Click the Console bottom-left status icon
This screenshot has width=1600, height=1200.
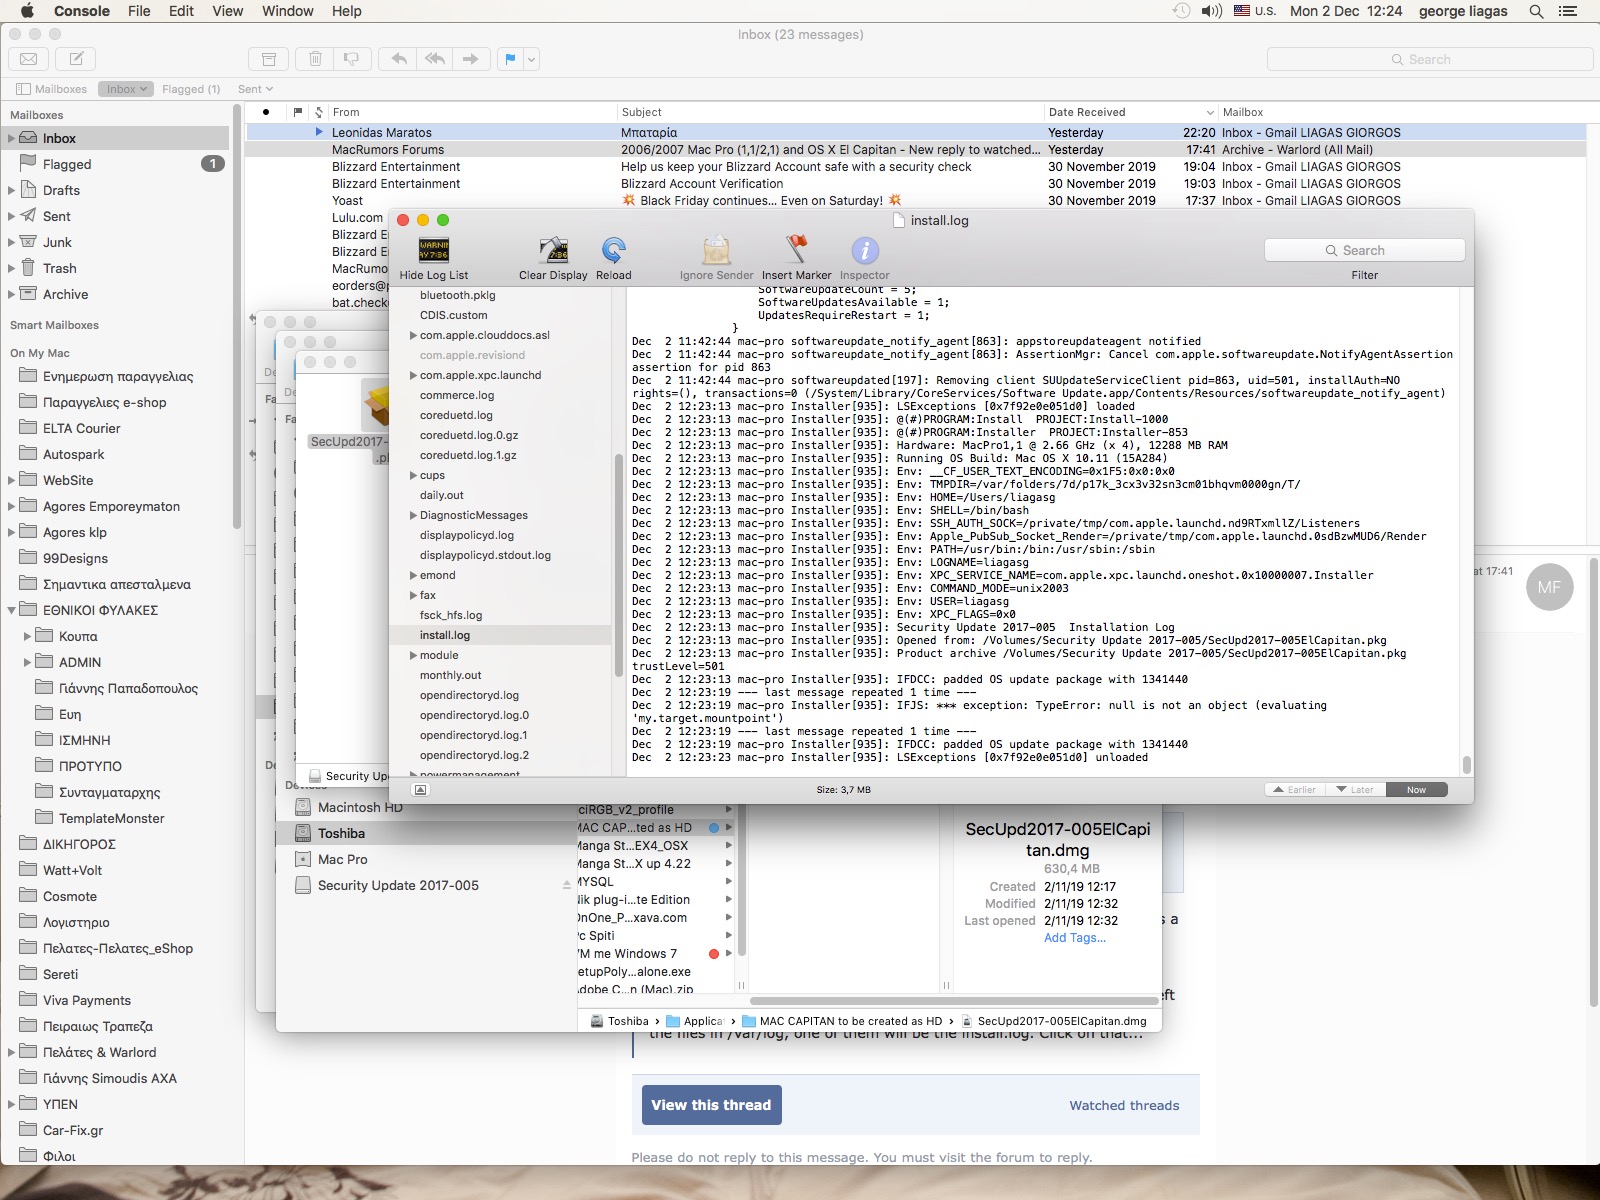(421, 790)
